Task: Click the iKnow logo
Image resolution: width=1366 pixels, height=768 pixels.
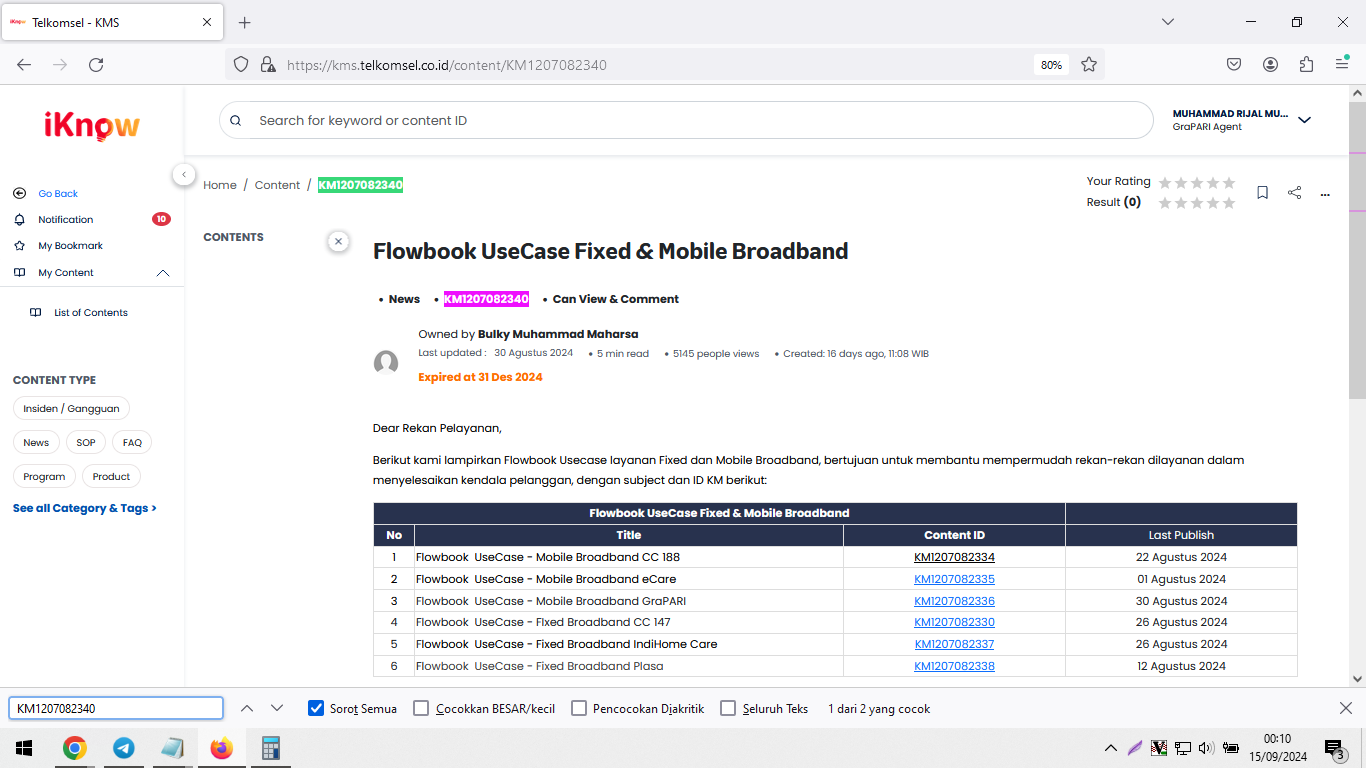Action: pyautogui.click(x=92, y=125)
